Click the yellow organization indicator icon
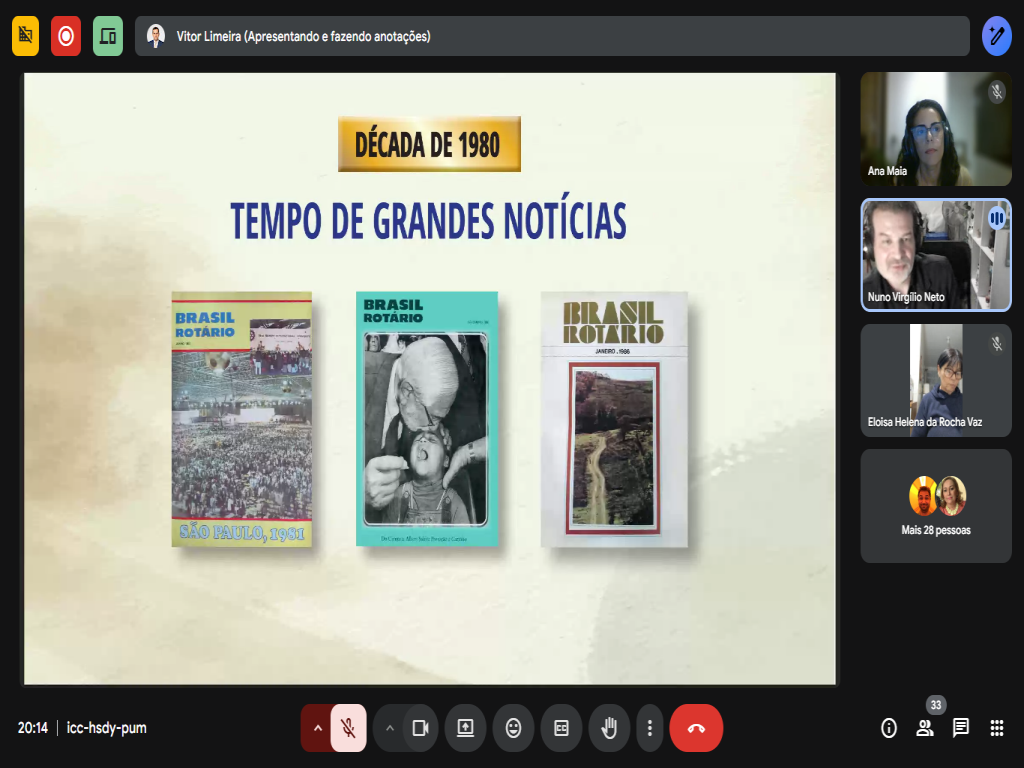The image size is (1024, 768). tap(25, 36)
